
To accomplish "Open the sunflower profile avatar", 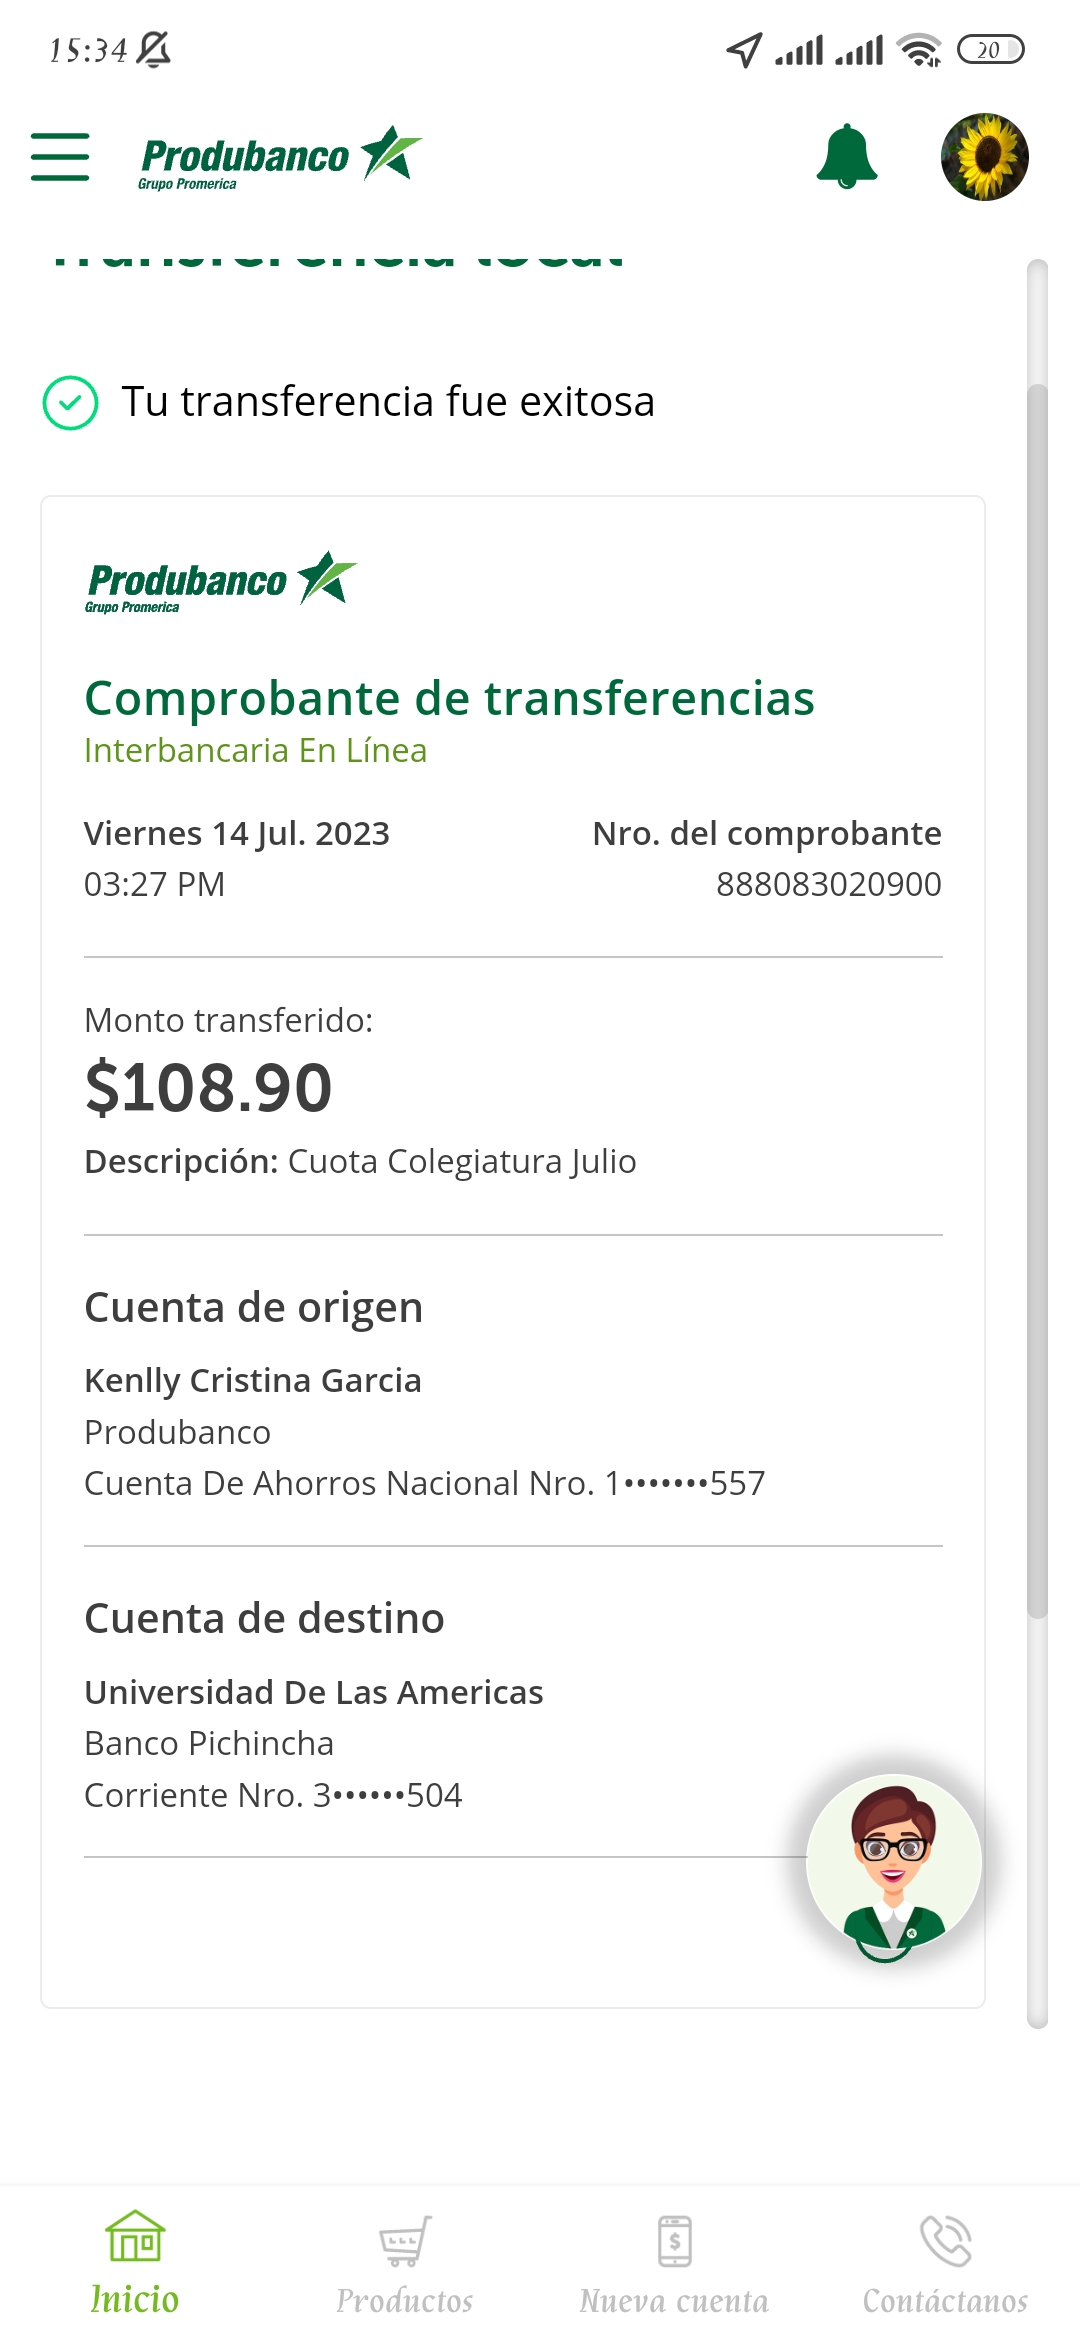I will [x=984, y=157].
